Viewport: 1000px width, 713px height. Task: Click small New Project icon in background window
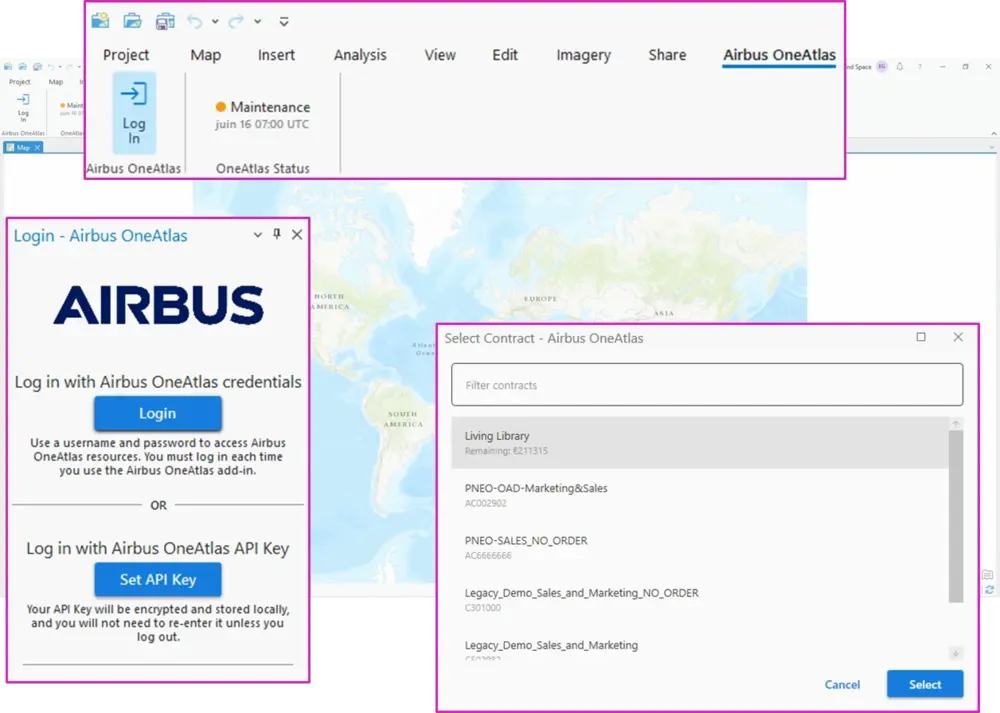point(8,66)
